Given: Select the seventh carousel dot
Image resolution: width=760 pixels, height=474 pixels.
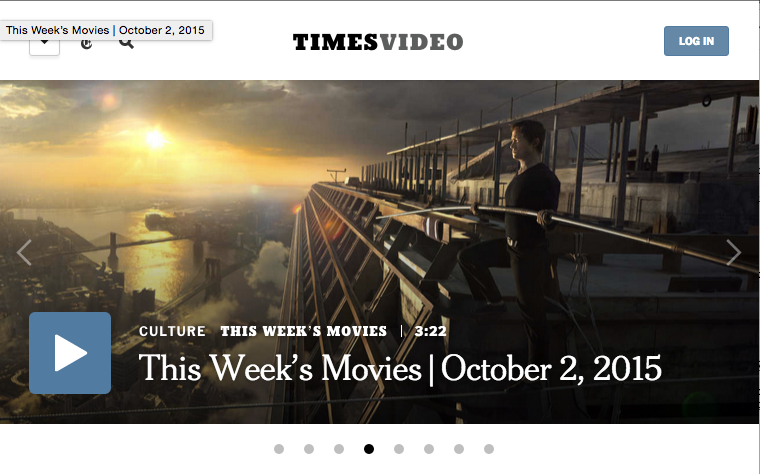Looking at the screenshot, I should pyautogui.click(x=459, y=449).
